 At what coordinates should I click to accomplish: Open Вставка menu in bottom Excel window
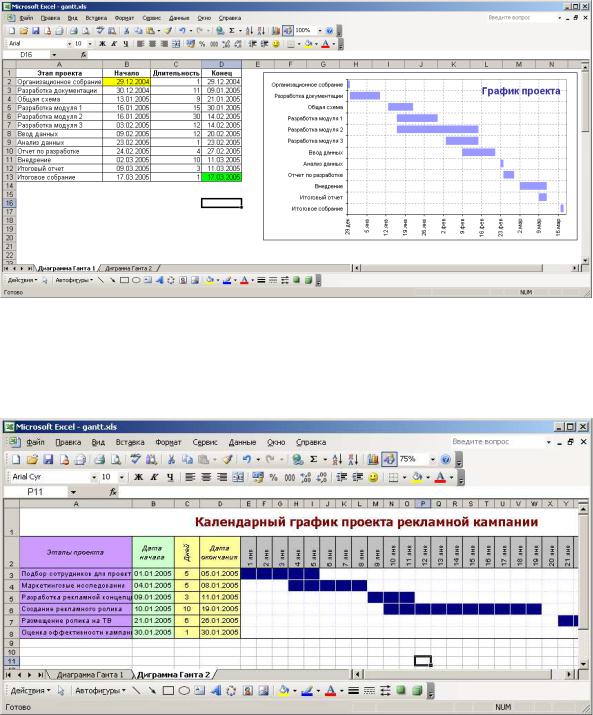(130, 442)
